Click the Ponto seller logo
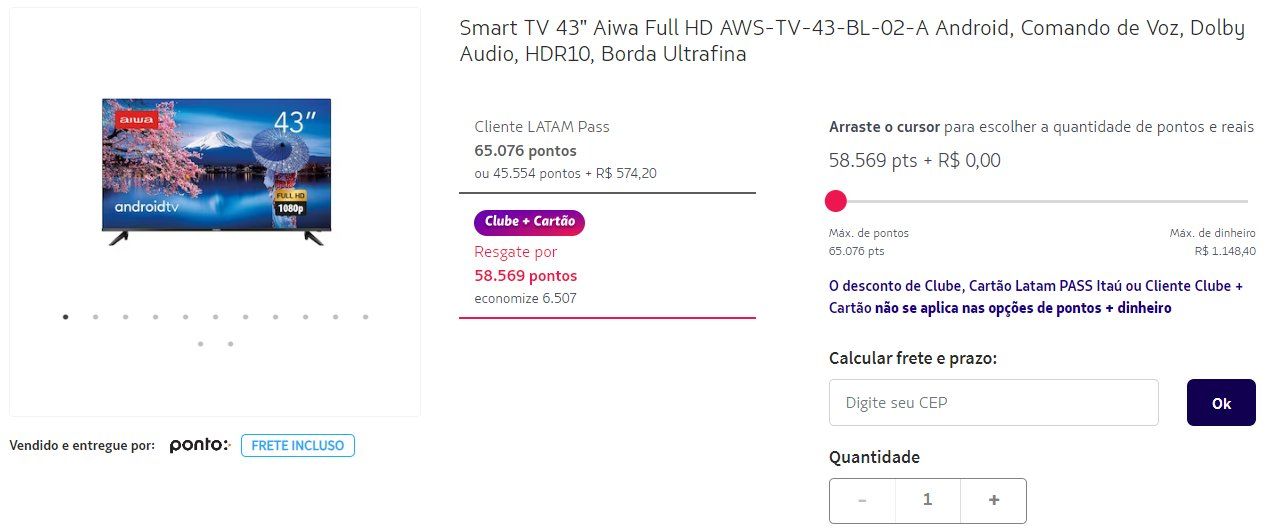Viewport: 1276px width, 531px height. click(200, 445)
